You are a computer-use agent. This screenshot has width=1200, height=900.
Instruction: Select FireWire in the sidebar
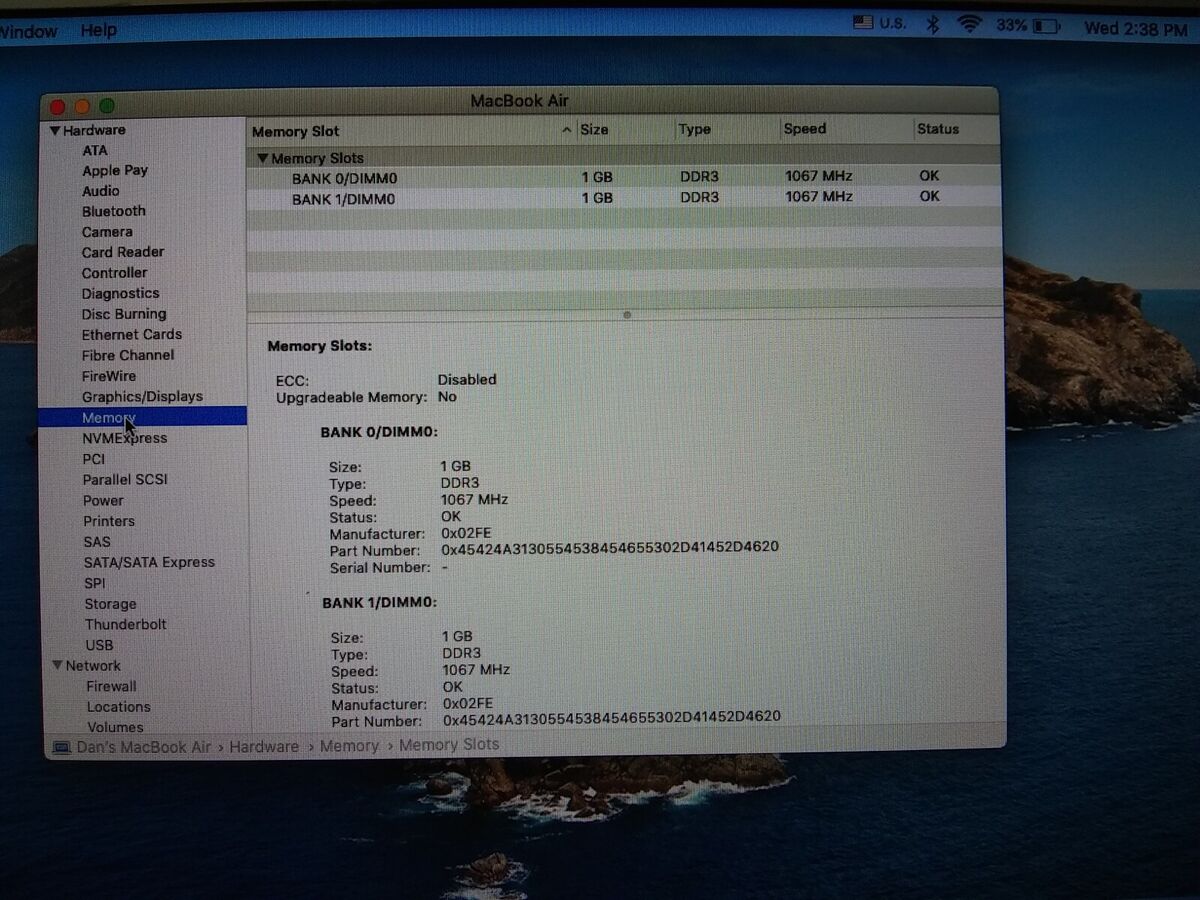click(109, 376)
